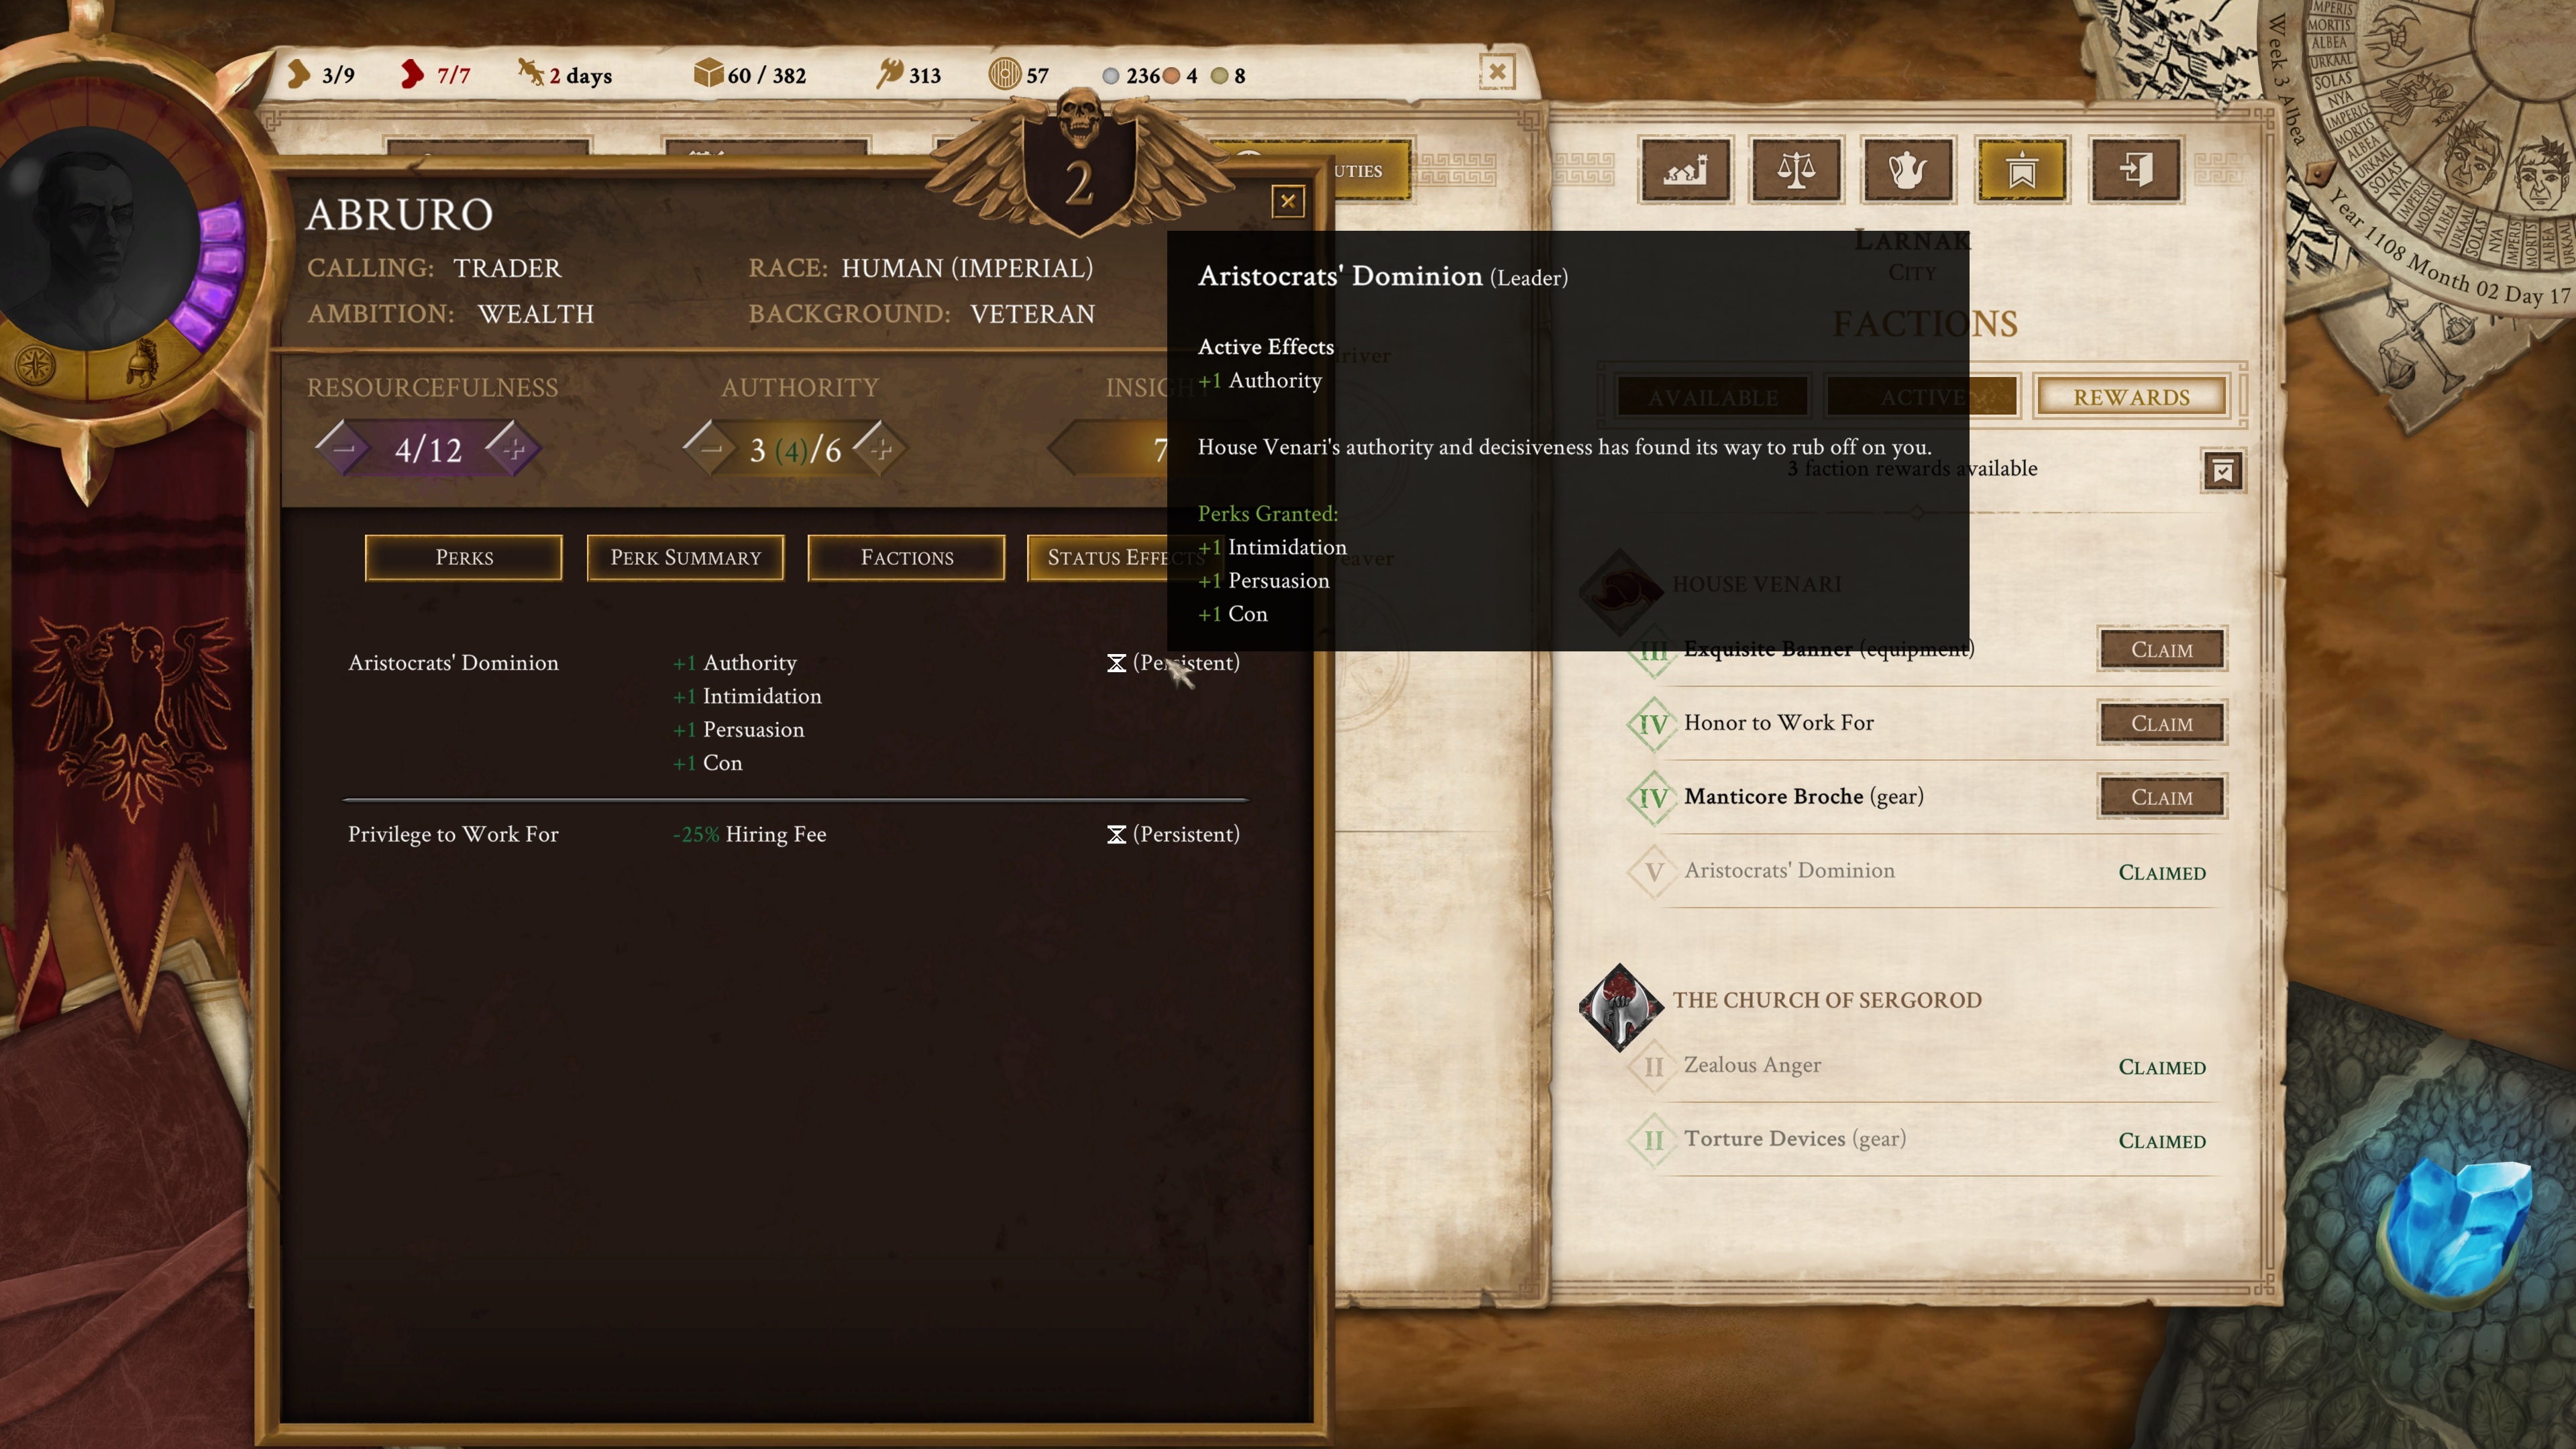Viewport: 2576px width, 1449px height.
Task: Select the Active factions tab
Action: (x=1922, y=397)
